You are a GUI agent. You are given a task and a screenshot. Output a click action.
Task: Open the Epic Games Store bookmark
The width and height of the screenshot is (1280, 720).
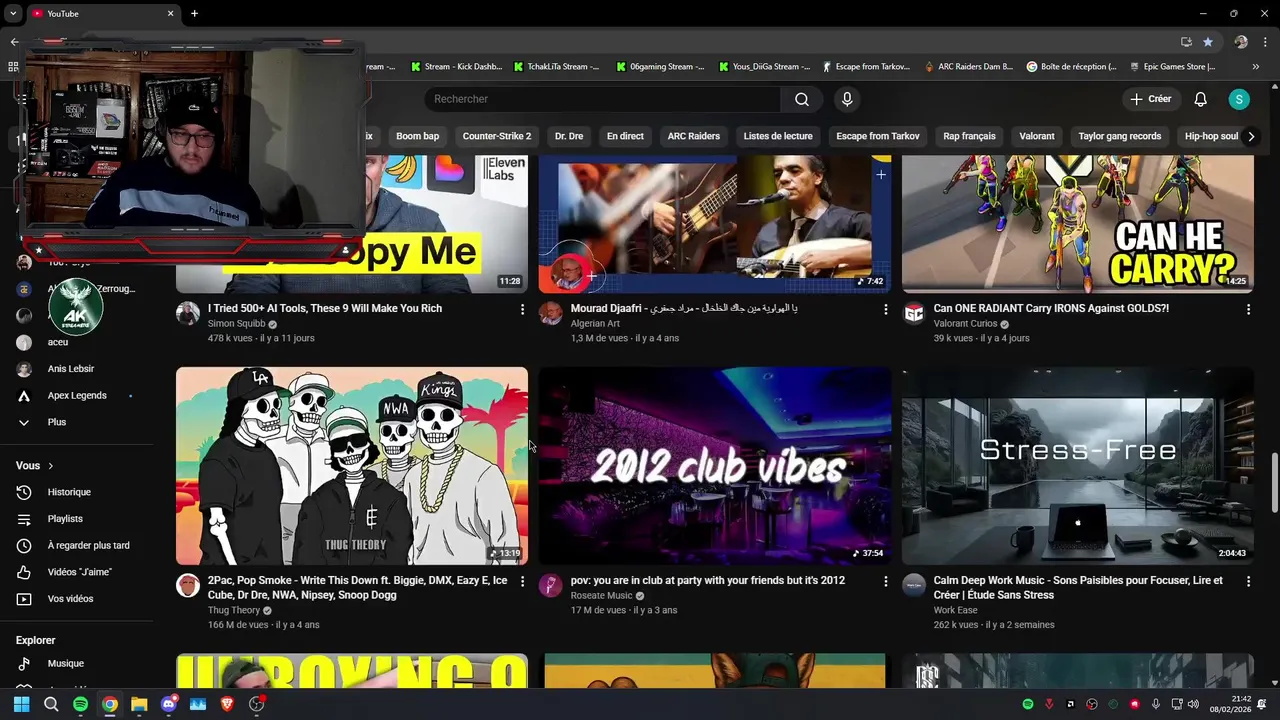click(x=1172, y=67)
